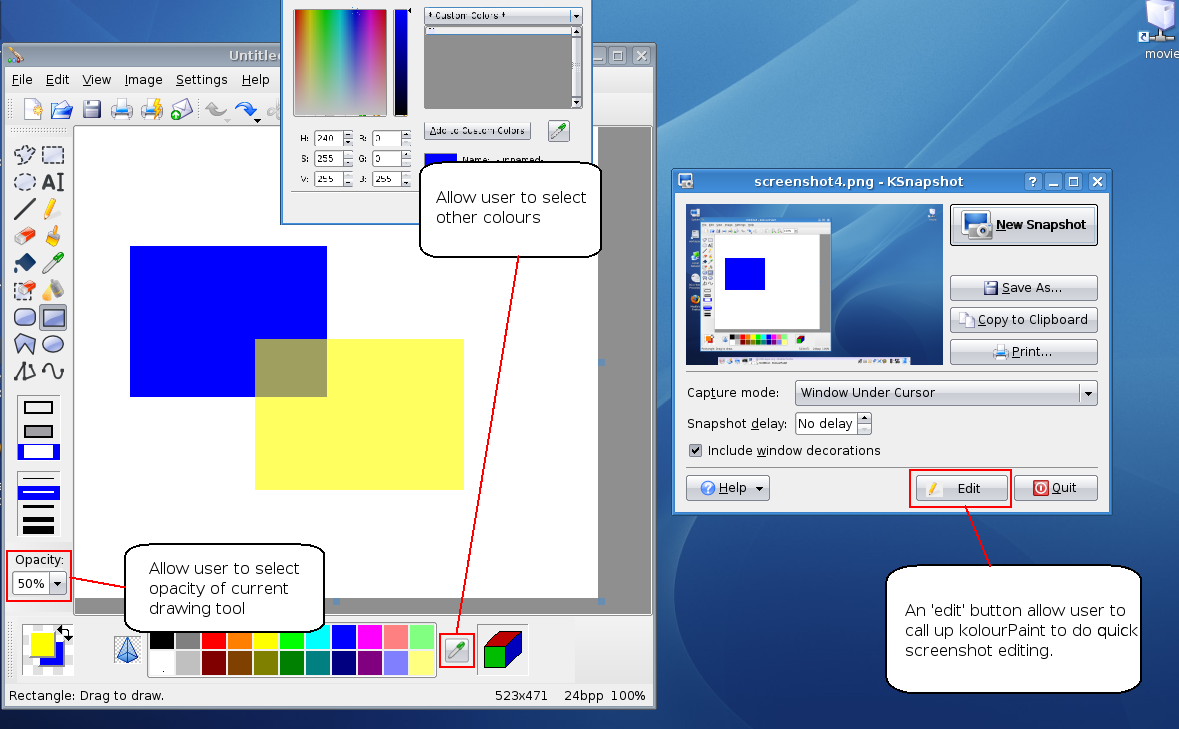This screenshot has height=729, width=1179.
Task: Select the Eraser tool
Action: 25,236
